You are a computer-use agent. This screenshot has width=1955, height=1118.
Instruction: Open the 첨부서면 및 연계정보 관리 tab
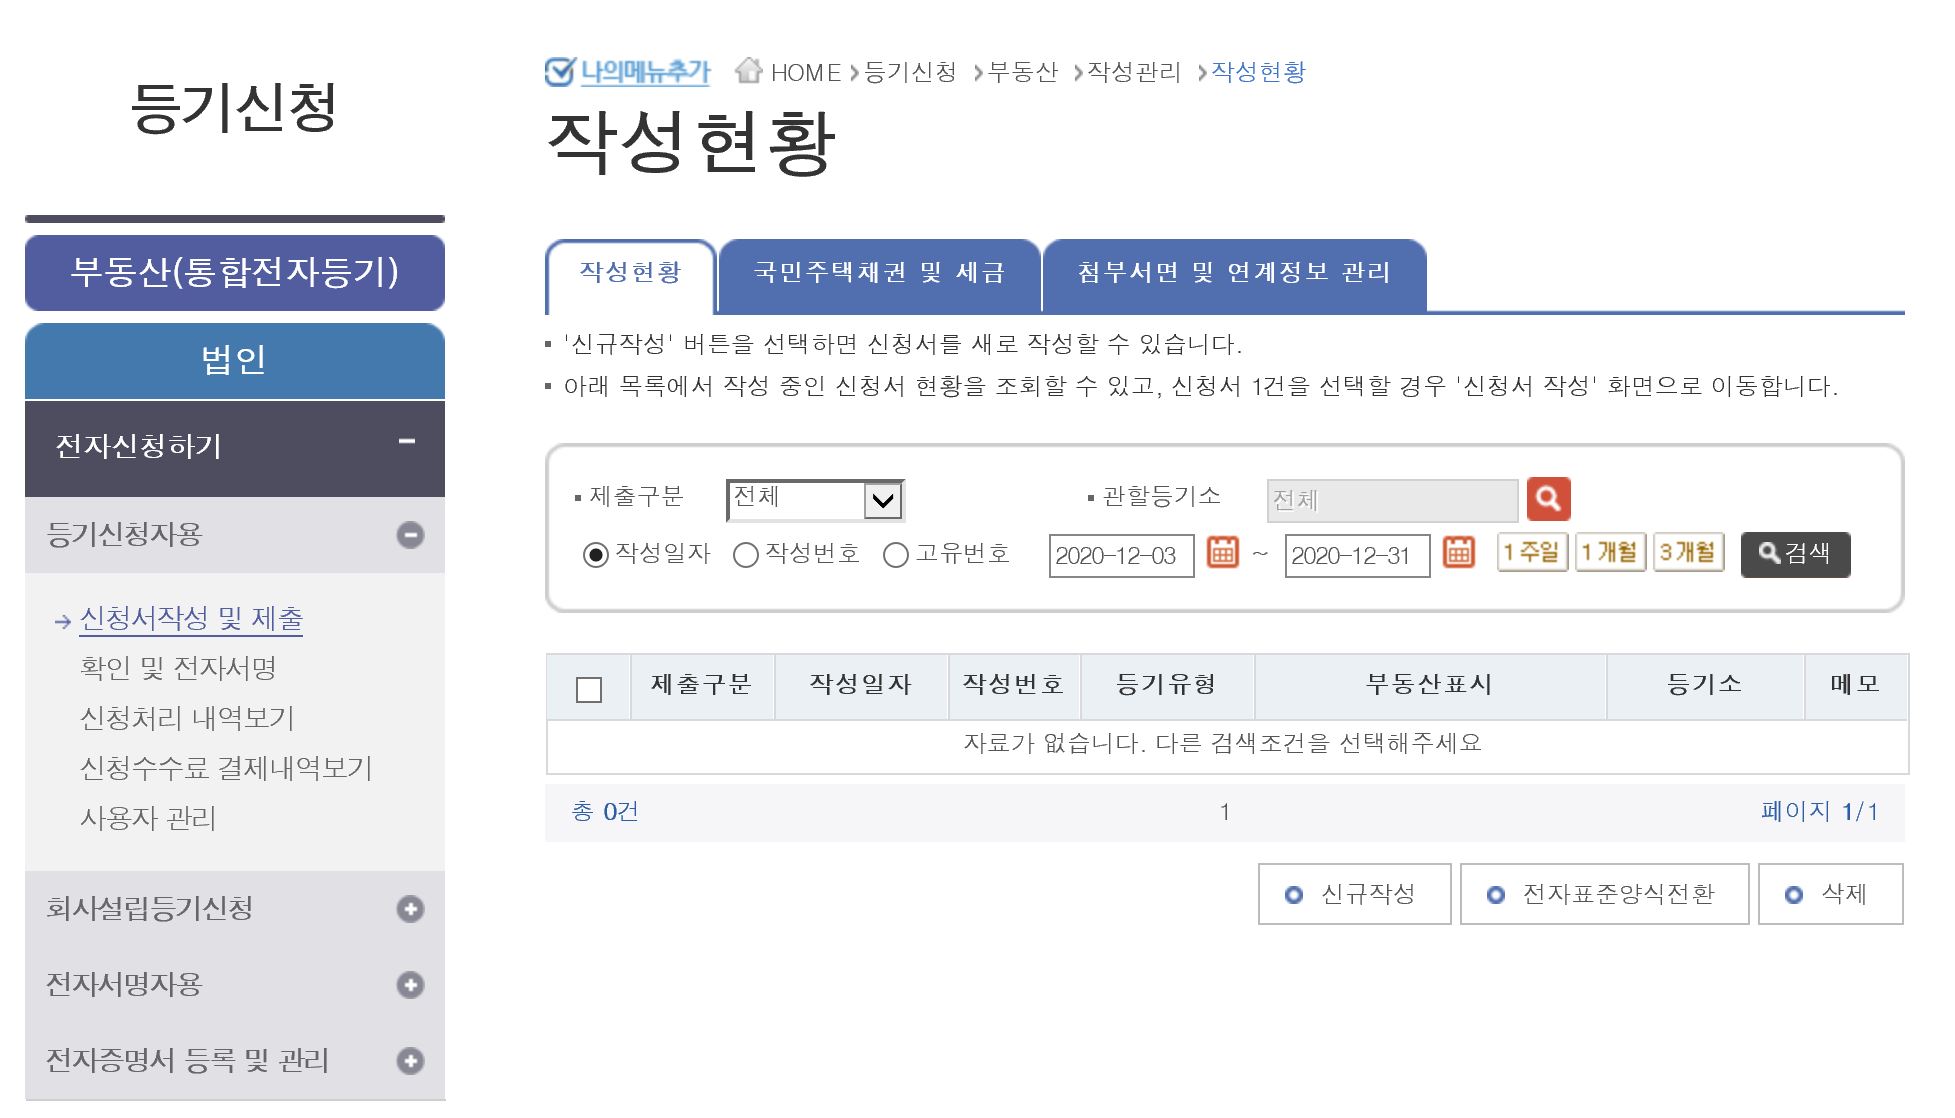click(x=1233, y=273)
